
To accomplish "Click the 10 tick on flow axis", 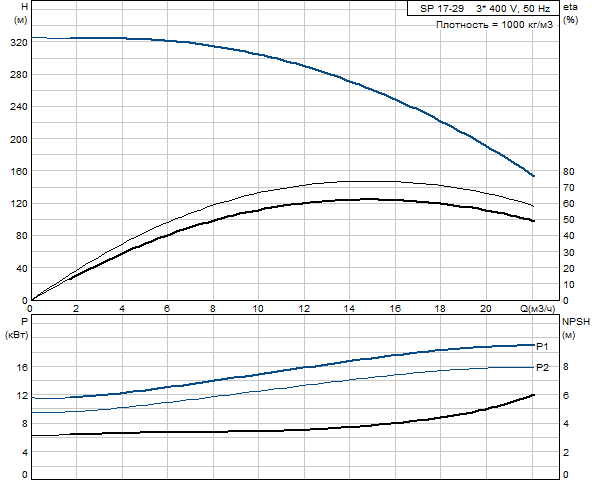I will click(258, 309).
